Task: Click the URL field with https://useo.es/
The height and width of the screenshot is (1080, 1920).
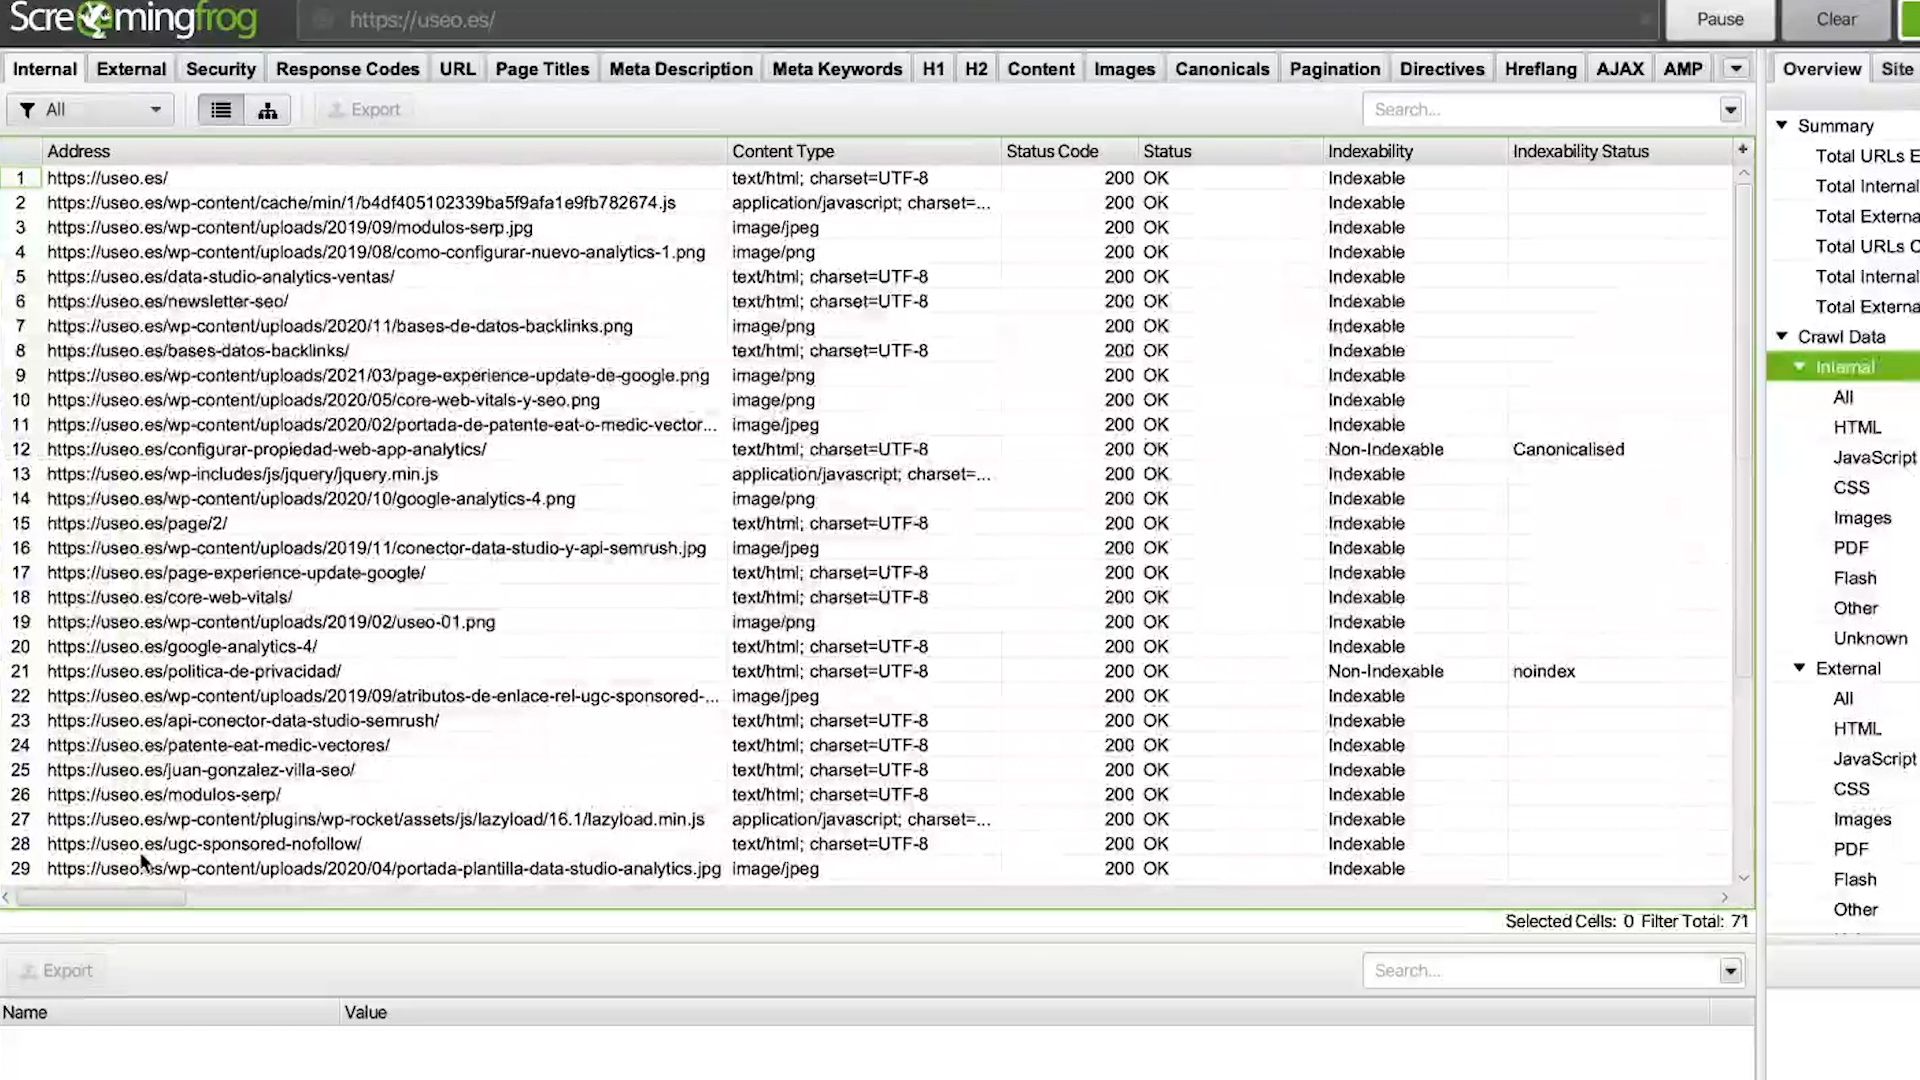Action: point(980,20)
